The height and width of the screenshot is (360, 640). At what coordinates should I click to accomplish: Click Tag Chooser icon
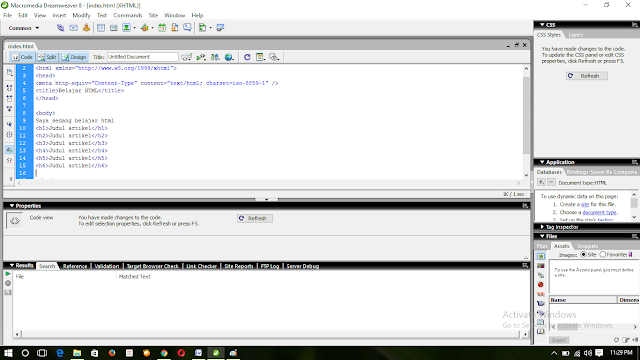[220, 28]
